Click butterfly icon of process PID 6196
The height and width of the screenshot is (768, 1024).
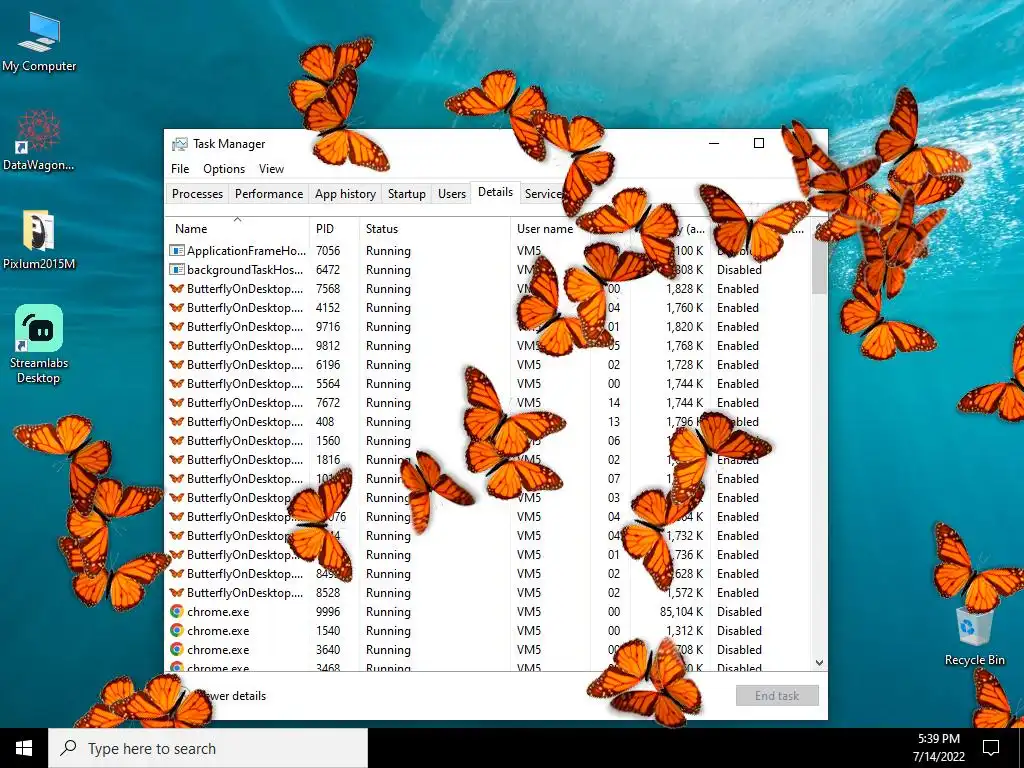pyautogui.click(x=176, y=364)
